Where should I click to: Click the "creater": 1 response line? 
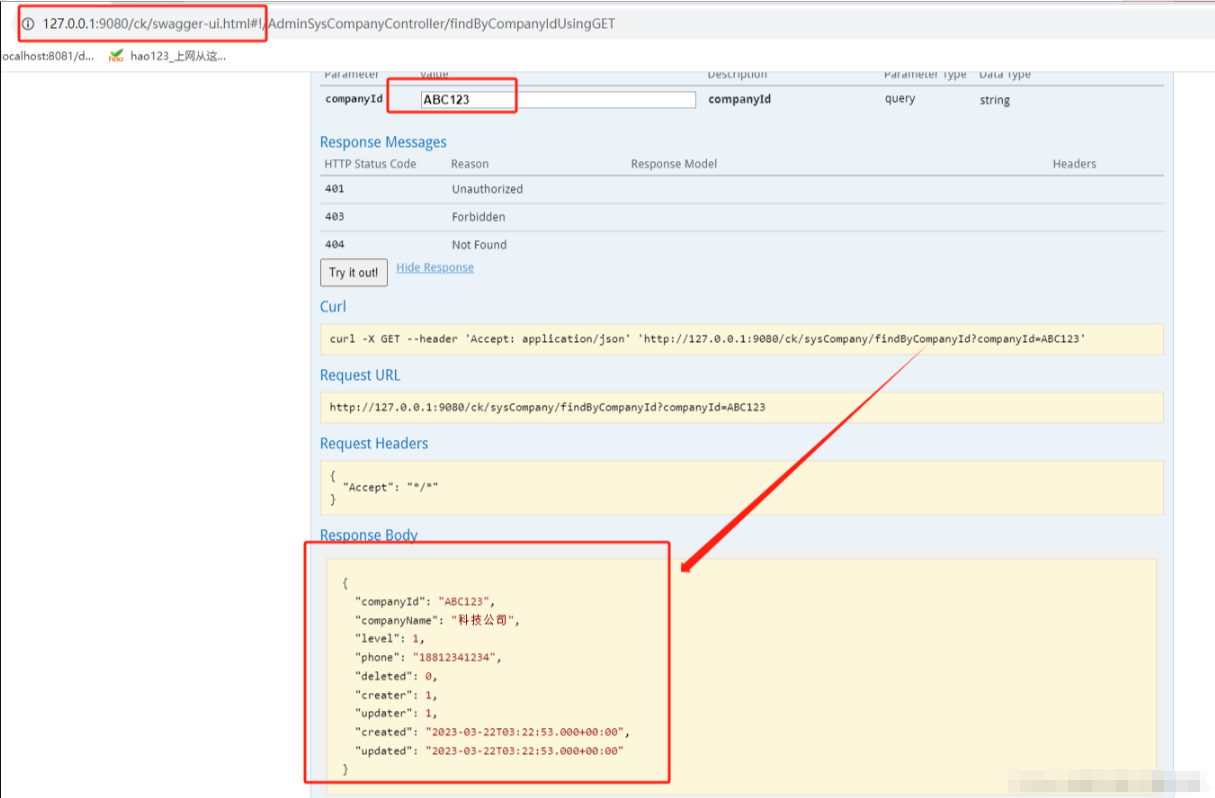click(396, 695)
